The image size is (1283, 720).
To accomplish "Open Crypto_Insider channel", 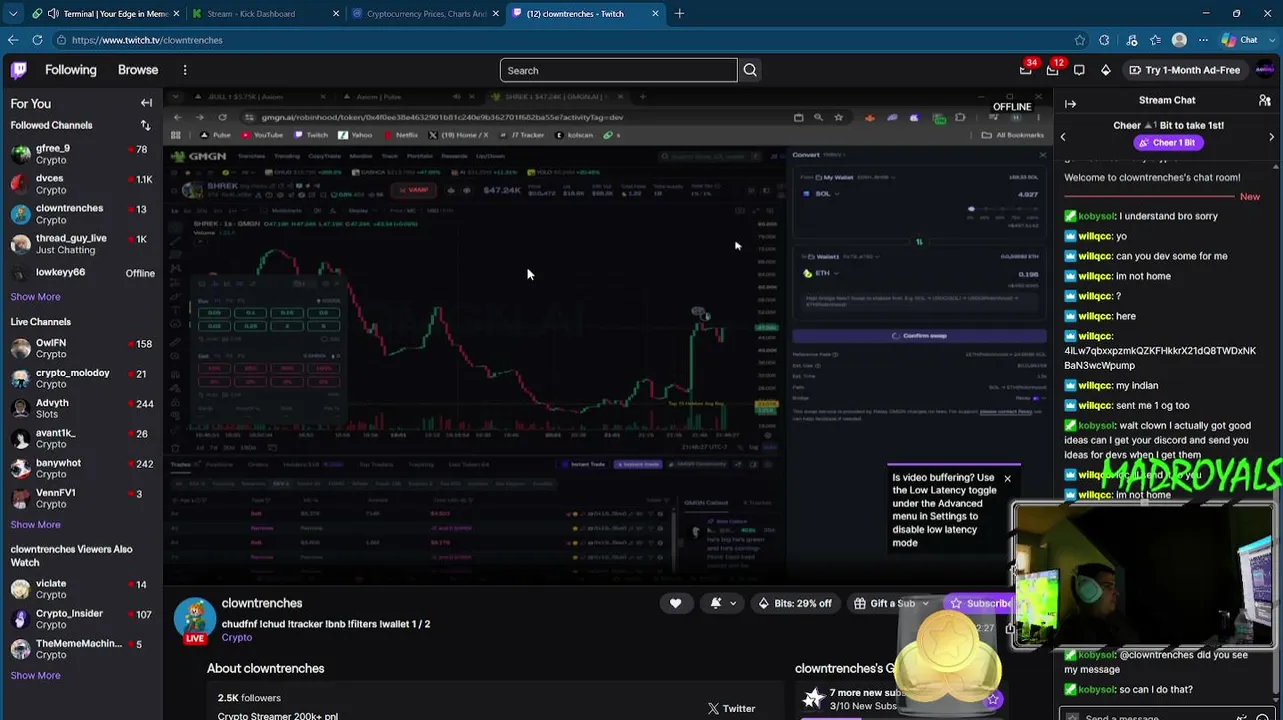I will 80,619.
